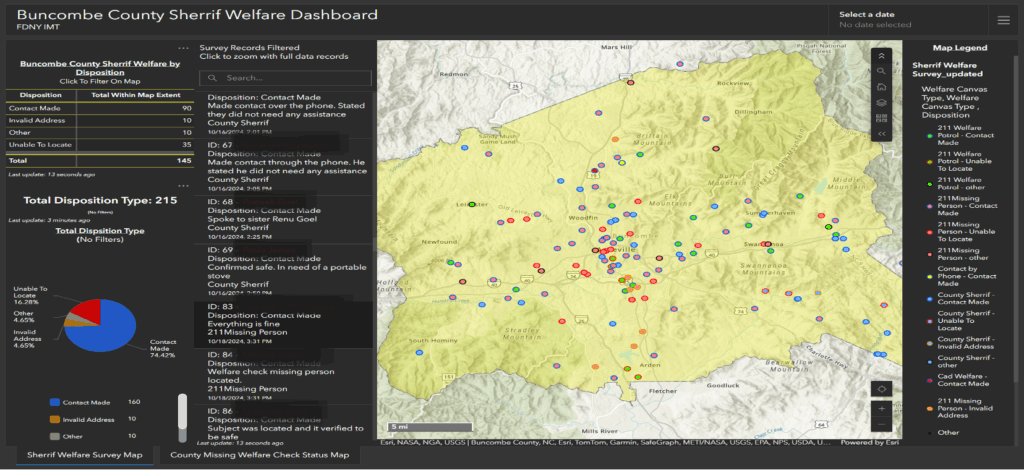The image size is (1024, 470).
Task: Zoom out on the map with minus
Action: (x=882, y=425)
